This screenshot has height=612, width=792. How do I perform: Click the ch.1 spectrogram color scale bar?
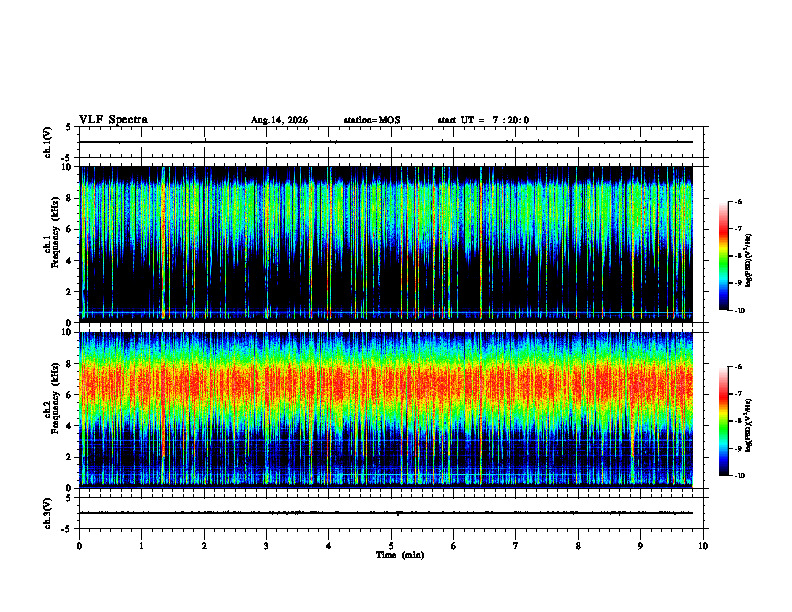tap(723, 256)
